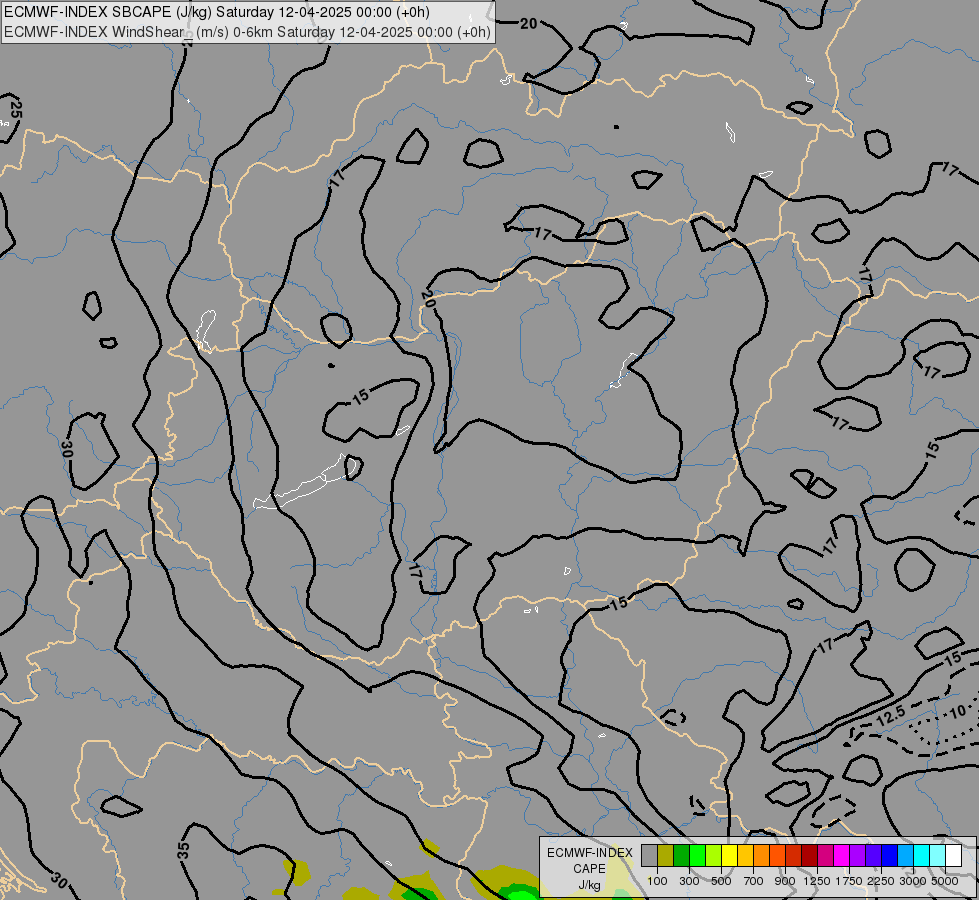This screenshot has width=979, height=900.
Task: Click legend value 2250
Action: (881, 881)
